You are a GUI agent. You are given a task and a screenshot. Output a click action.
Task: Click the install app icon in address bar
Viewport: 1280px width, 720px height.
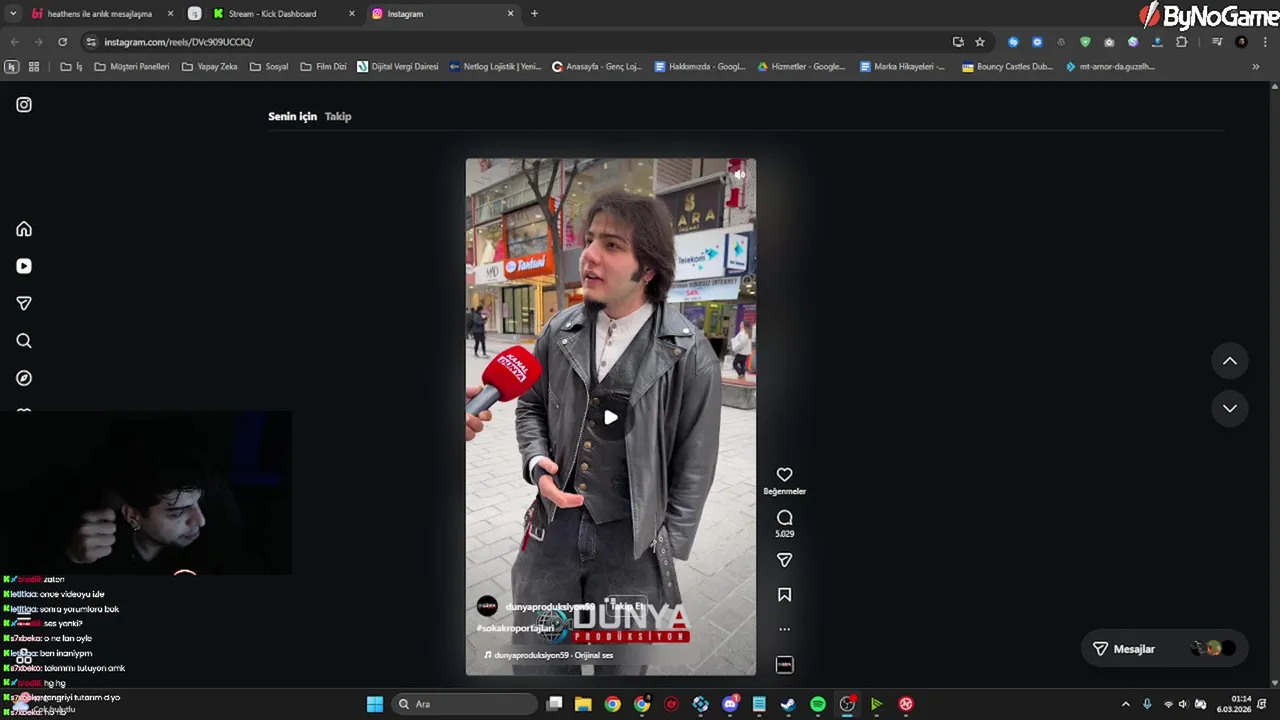click(x=958, y=42)
